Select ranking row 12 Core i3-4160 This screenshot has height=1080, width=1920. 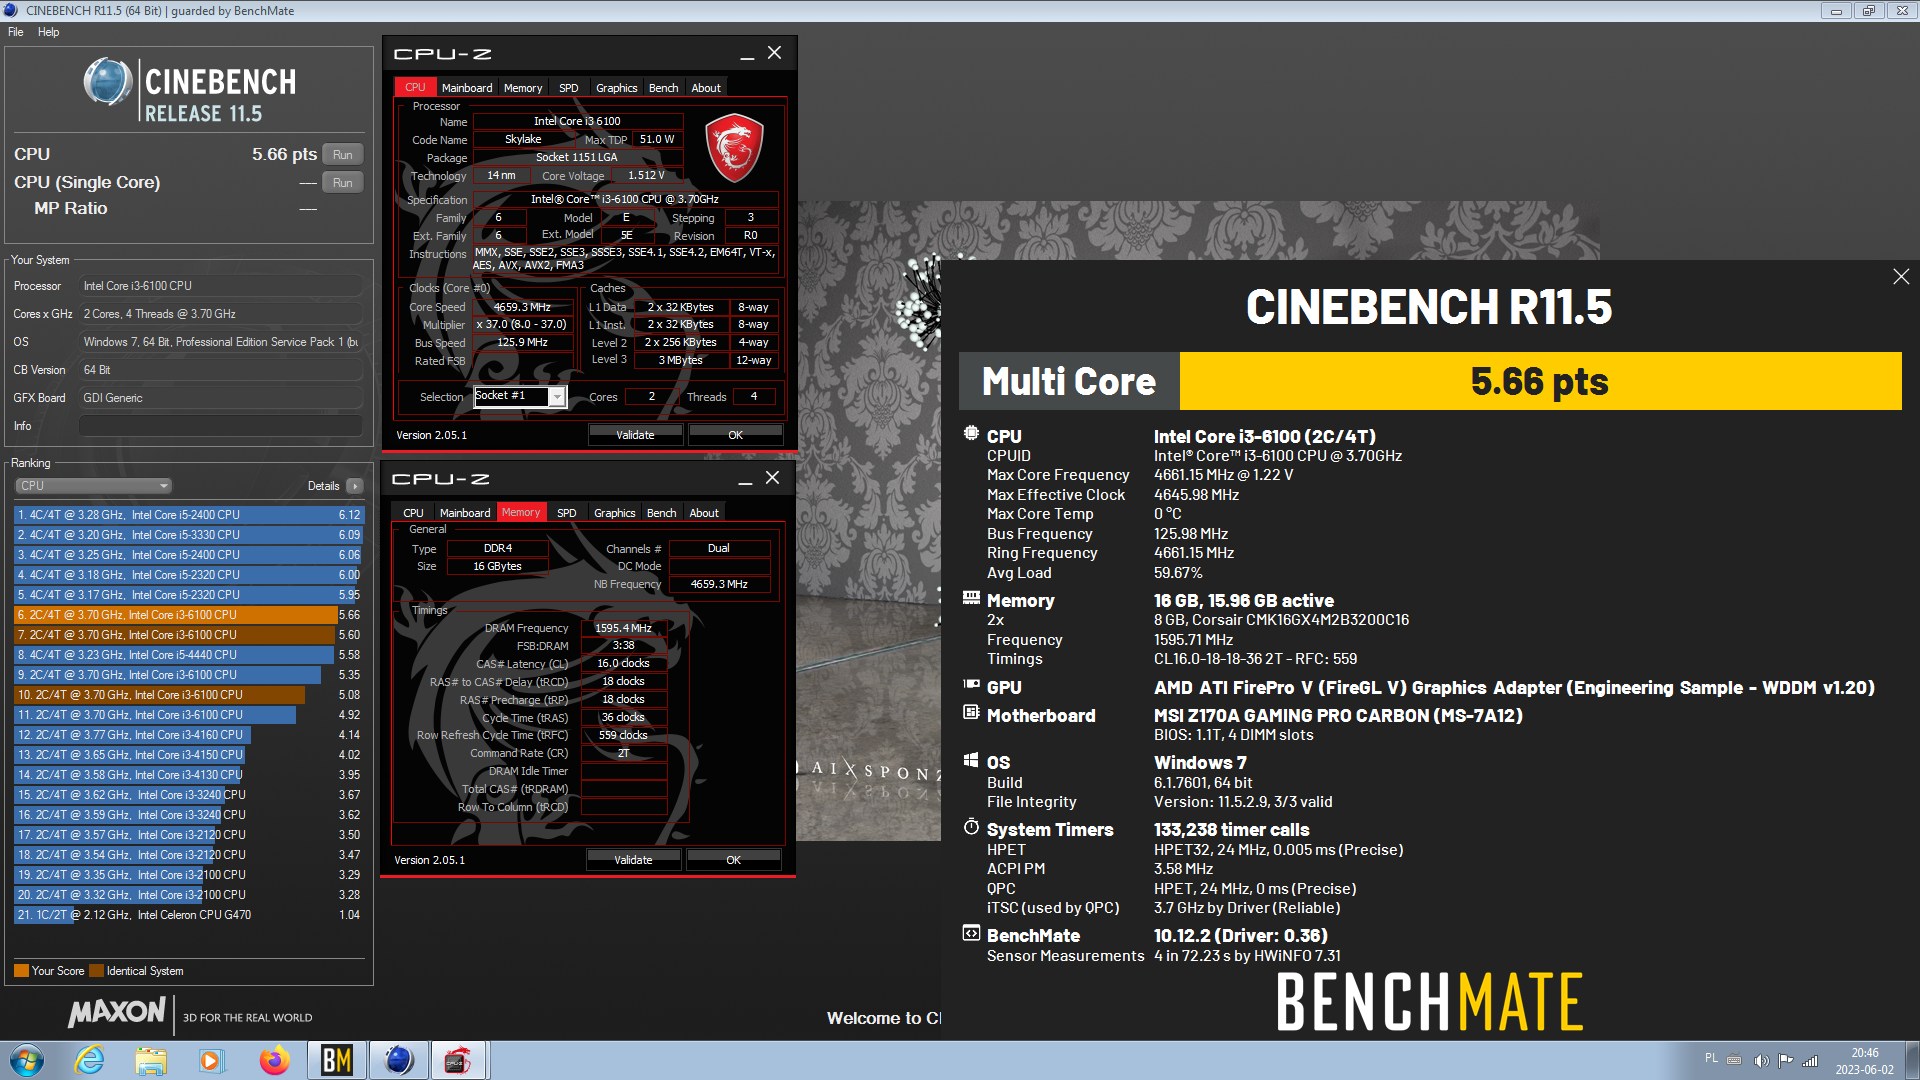[189, 735]
